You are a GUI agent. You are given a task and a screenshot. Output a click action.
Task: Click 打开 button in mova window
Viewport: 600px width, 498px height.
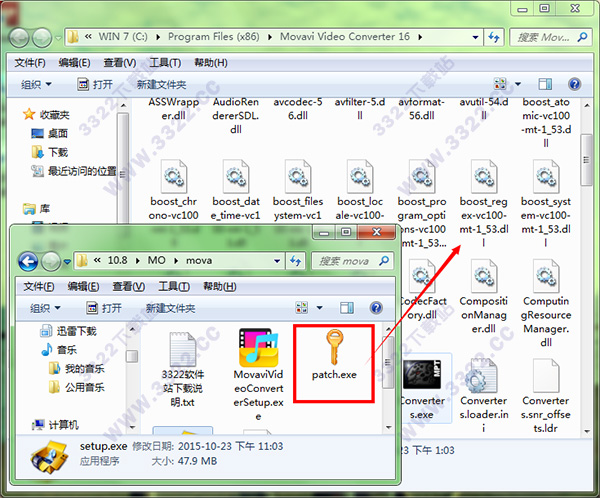pyautogui.click(x=104, y=308)
